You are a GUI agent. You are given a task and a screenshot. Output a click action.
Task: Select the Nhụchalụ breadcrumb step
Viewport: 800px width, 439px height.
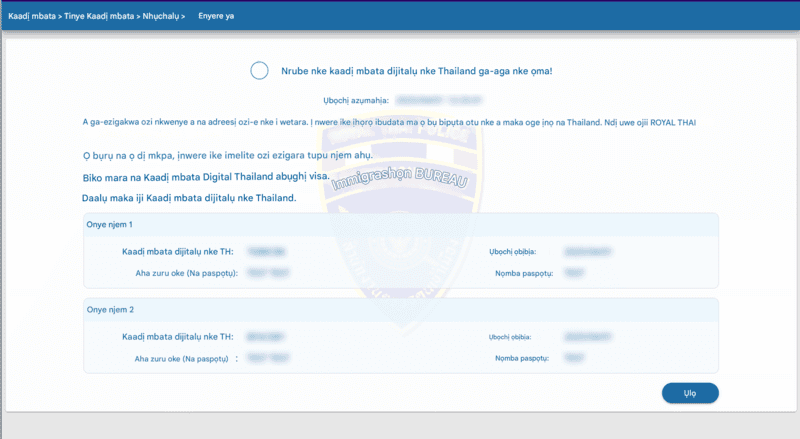162,16
